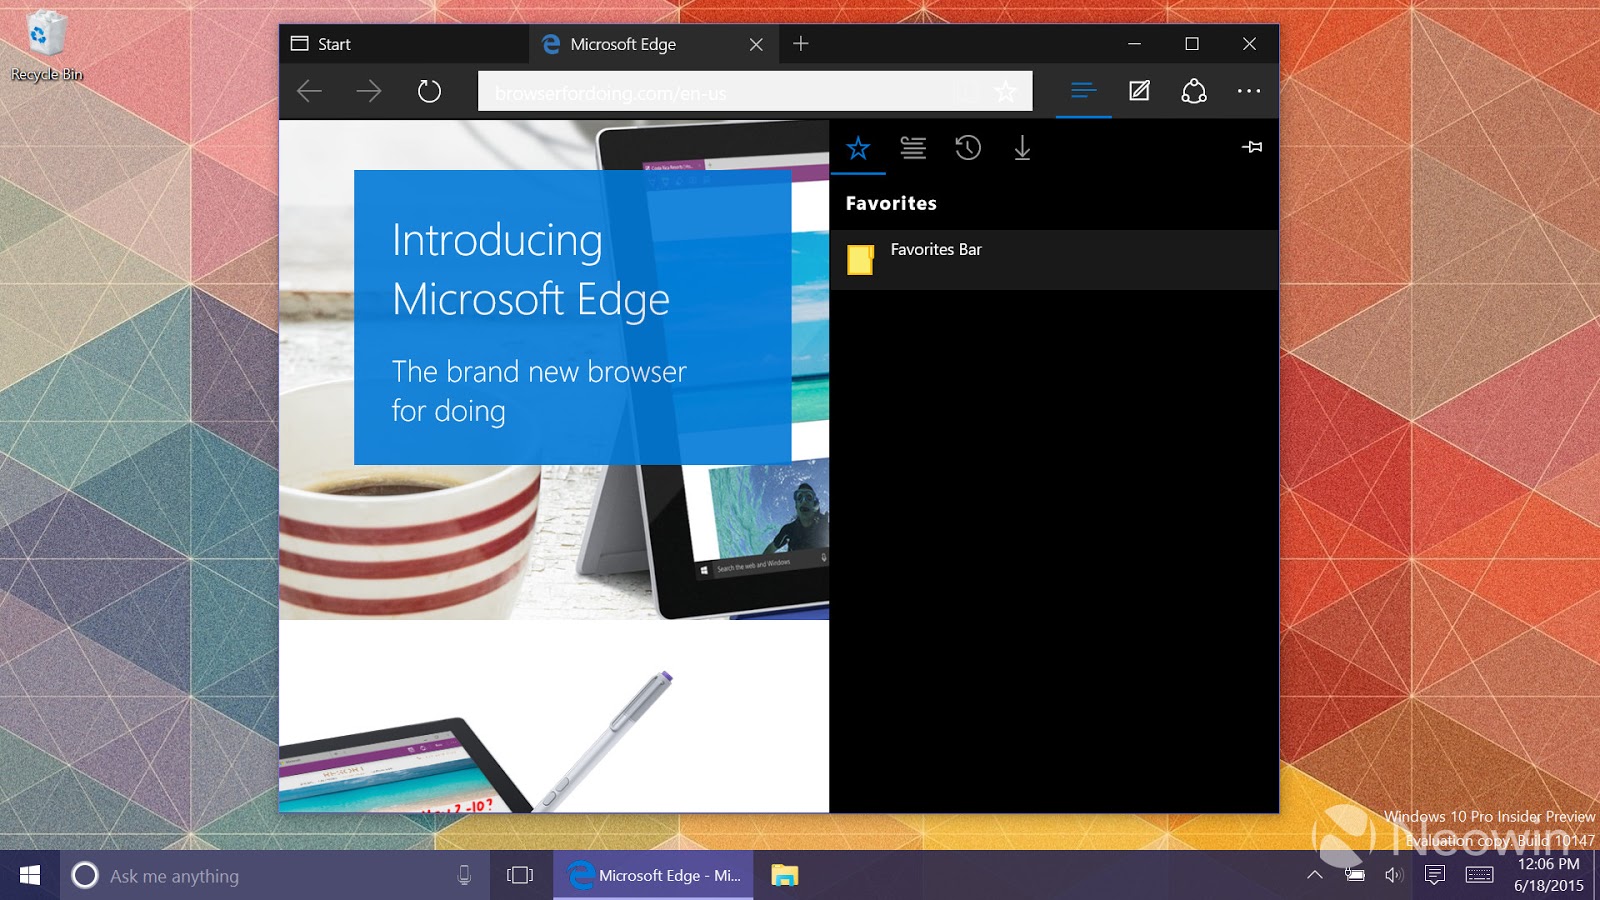Image resolution: width=1600 pixels, height=900 pixels.
Task: Click the Ask me anything search box
Action: (x=275, y=876)
